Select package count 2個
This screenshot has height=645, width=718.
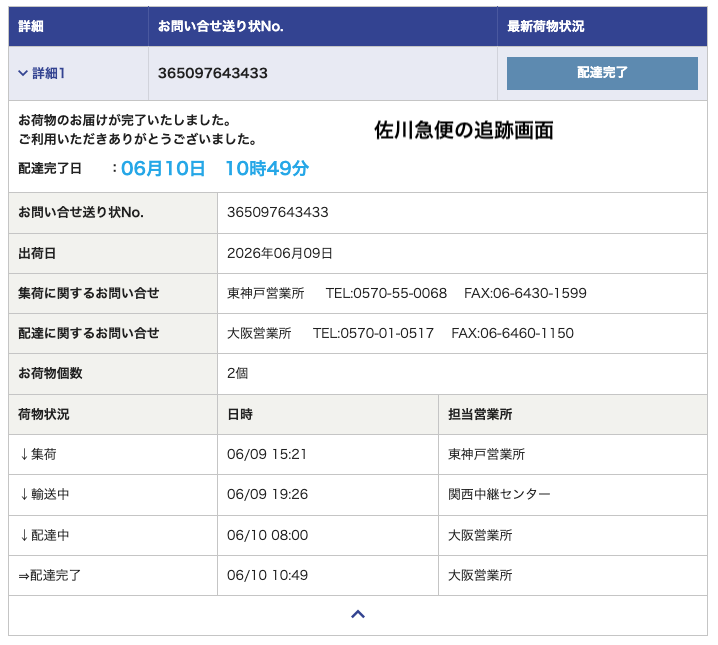(238, 374)
